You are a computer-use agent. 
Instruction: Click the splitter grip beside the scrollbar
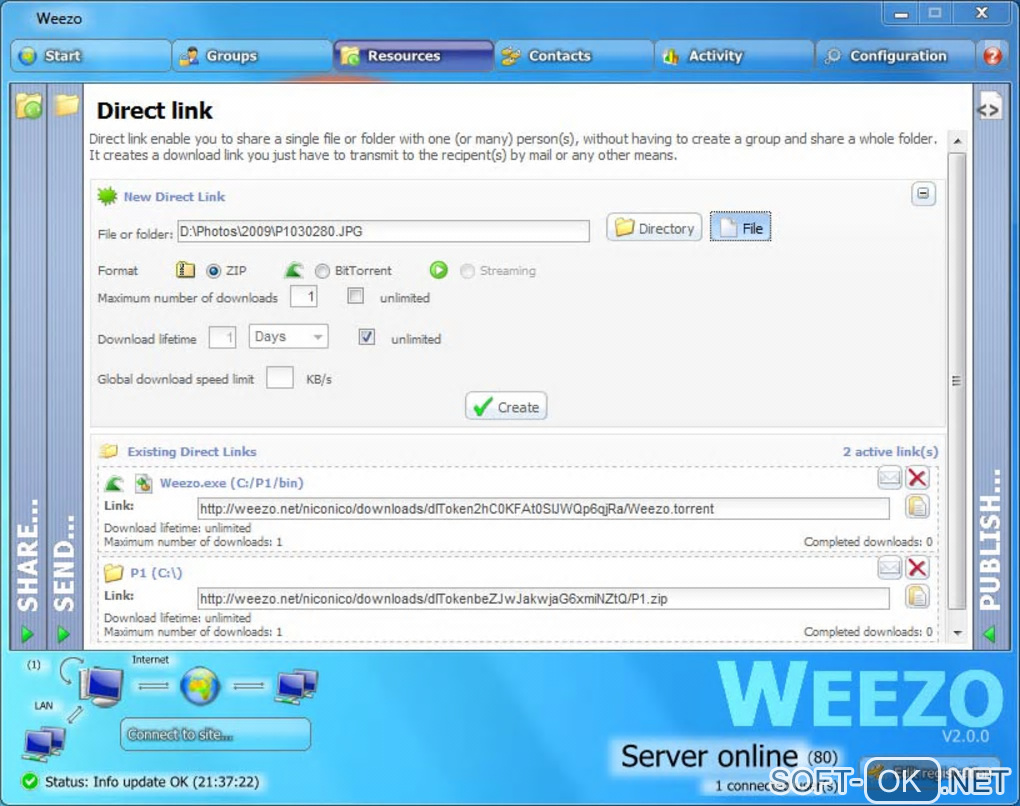point(956,381)
